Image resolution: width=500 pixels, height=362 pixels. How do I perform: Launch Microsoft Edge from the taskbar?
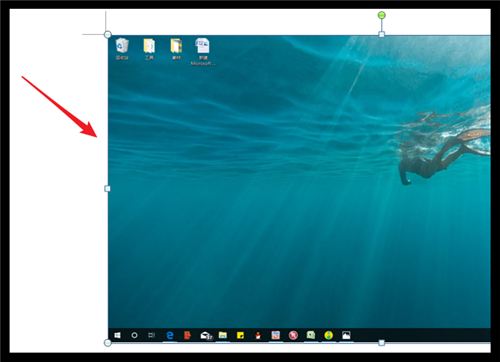(x=170, y=335)
